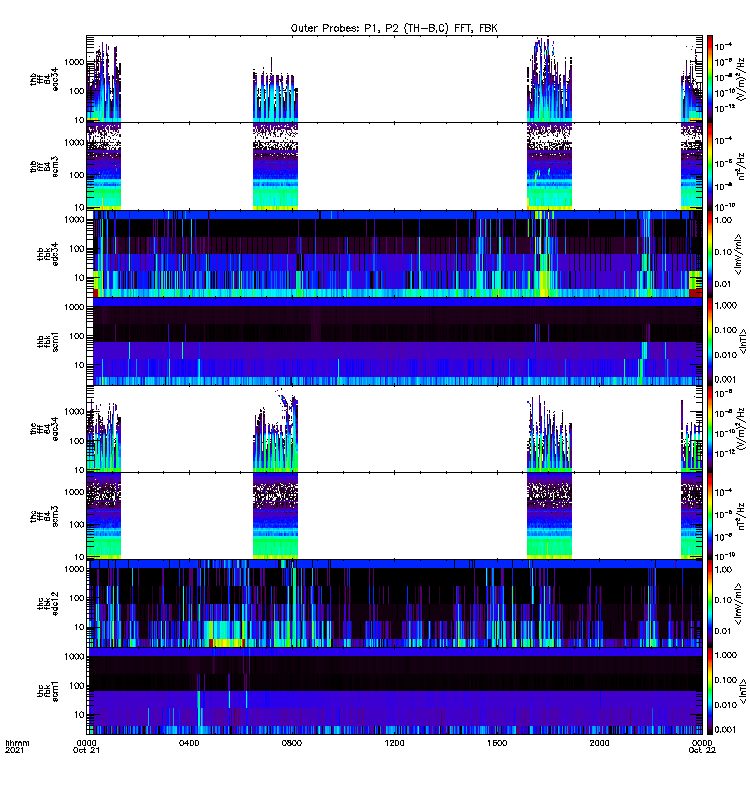The width and height of the screenshot is (750, 800).
Task: Click the thc fff scm3 panel label
Action: click(x=44, y=516)
